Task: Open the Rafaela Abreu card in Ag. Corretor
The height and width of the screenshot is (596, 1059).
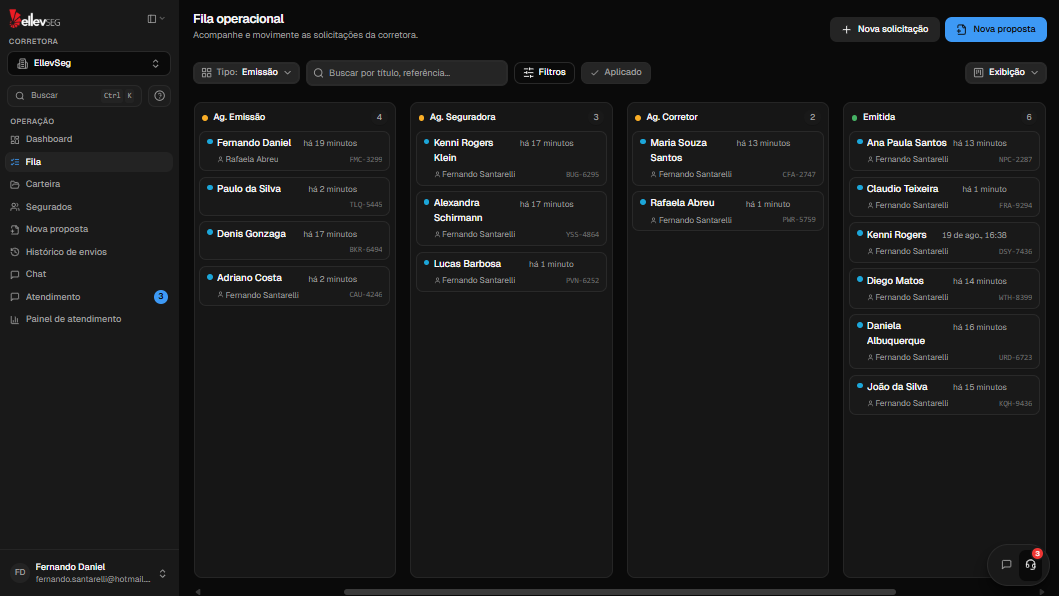Action: [728, 211]
